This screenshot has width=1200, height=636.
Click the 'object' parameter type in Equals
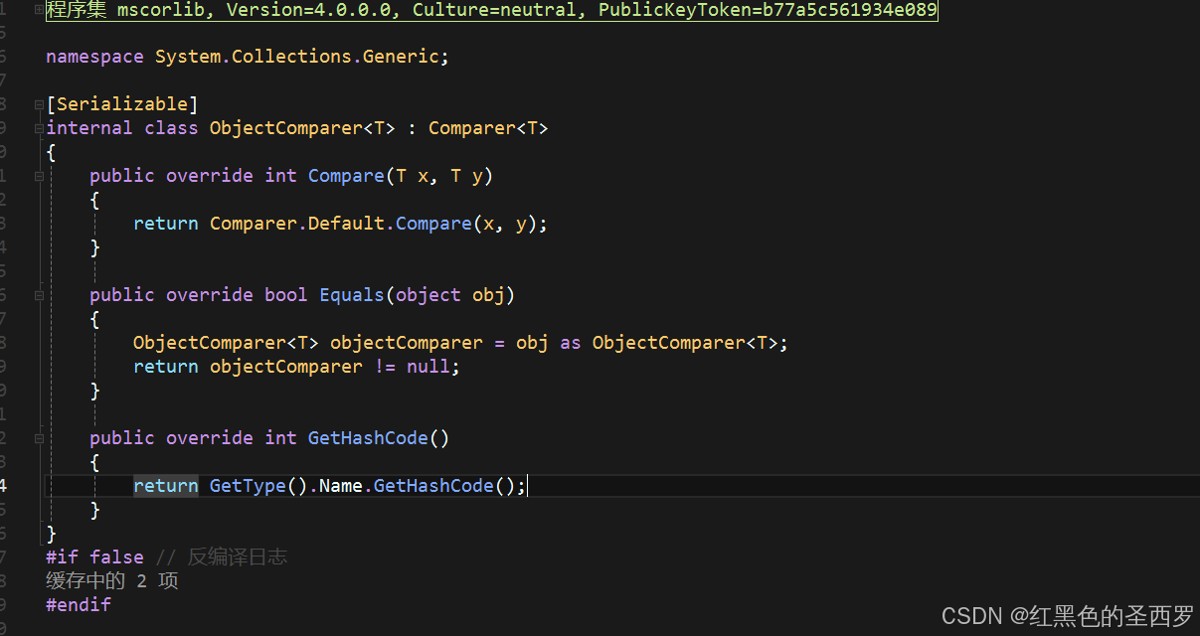click(x=428, y=295)
